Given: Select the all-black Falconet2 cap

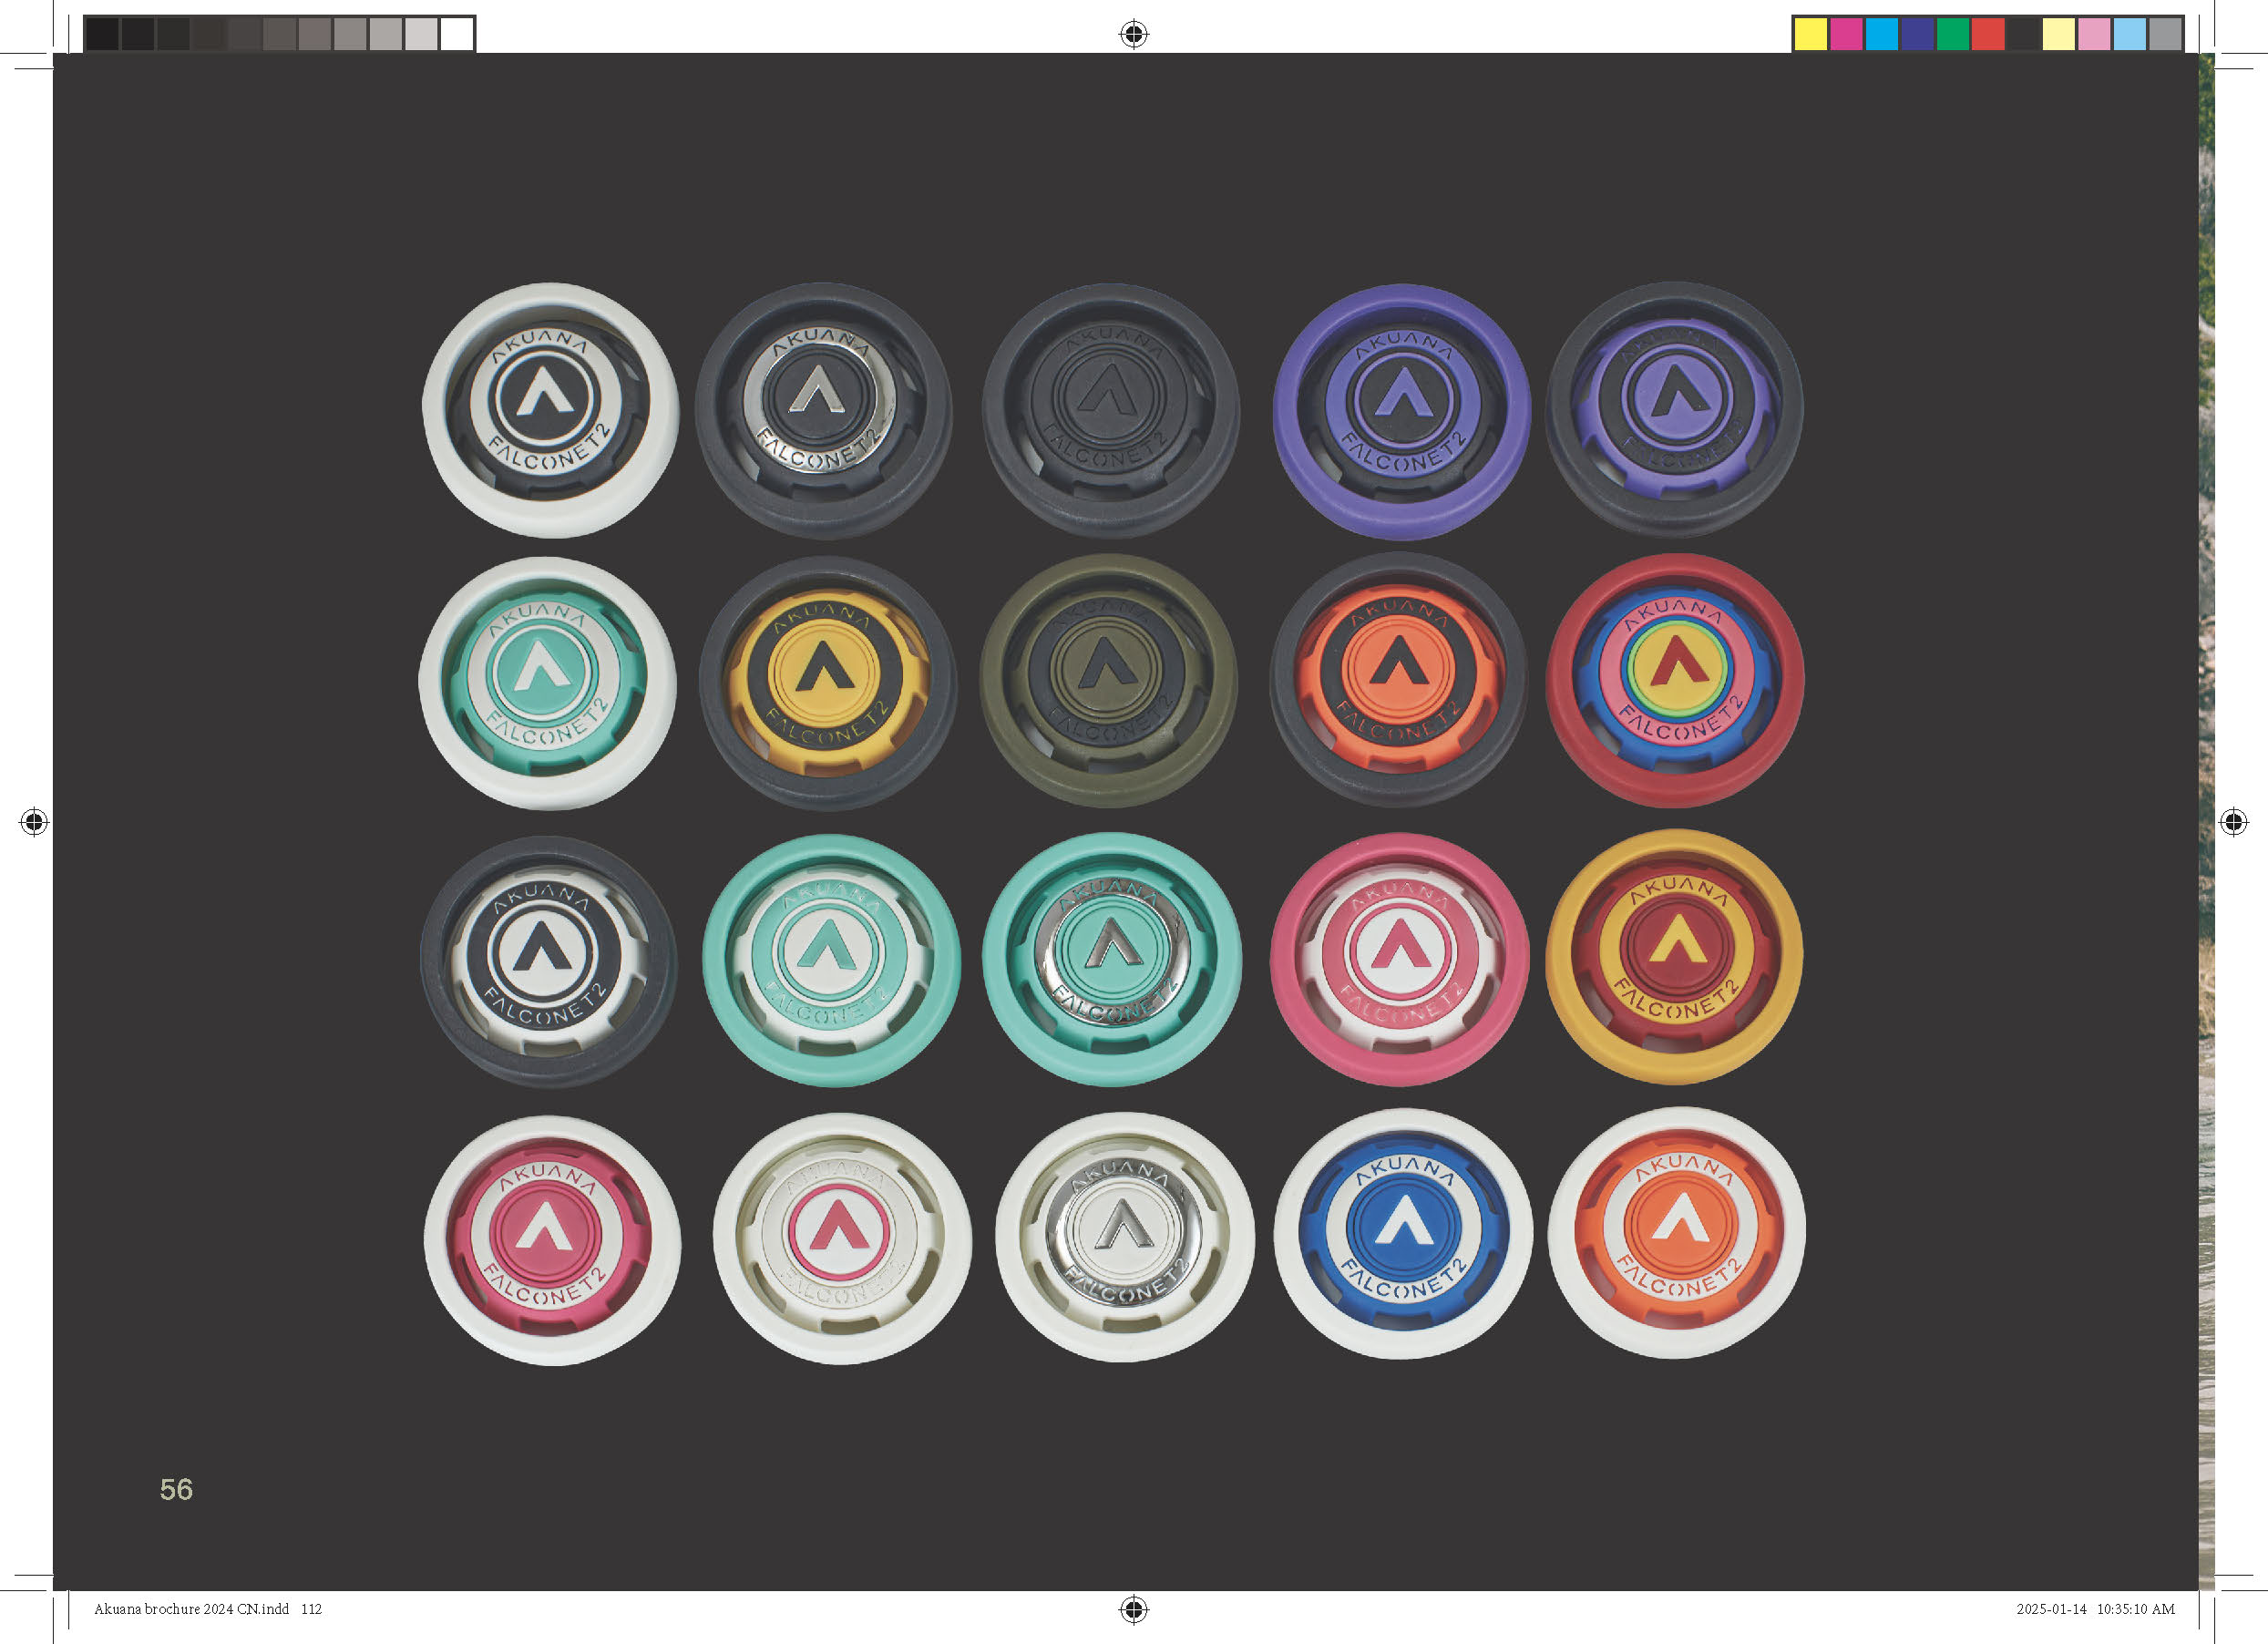Looking at the screenshot, I should click(x=1110, y=410).
